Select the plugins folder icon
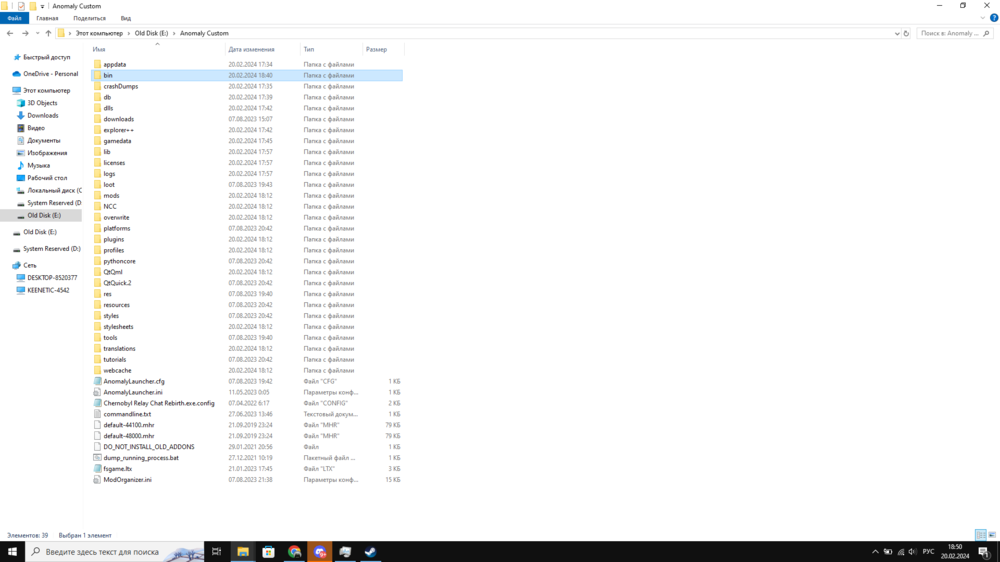 click(x=97, y=239)
